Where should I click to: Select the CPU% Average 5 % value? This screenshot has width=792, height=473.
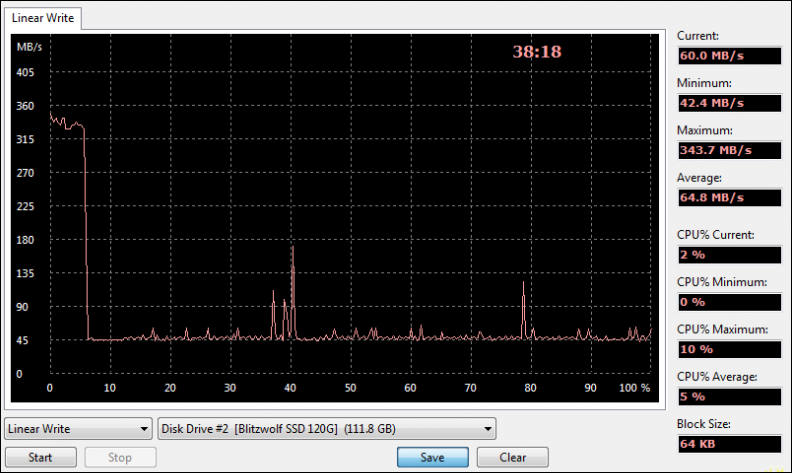click(x=729, y=397)
